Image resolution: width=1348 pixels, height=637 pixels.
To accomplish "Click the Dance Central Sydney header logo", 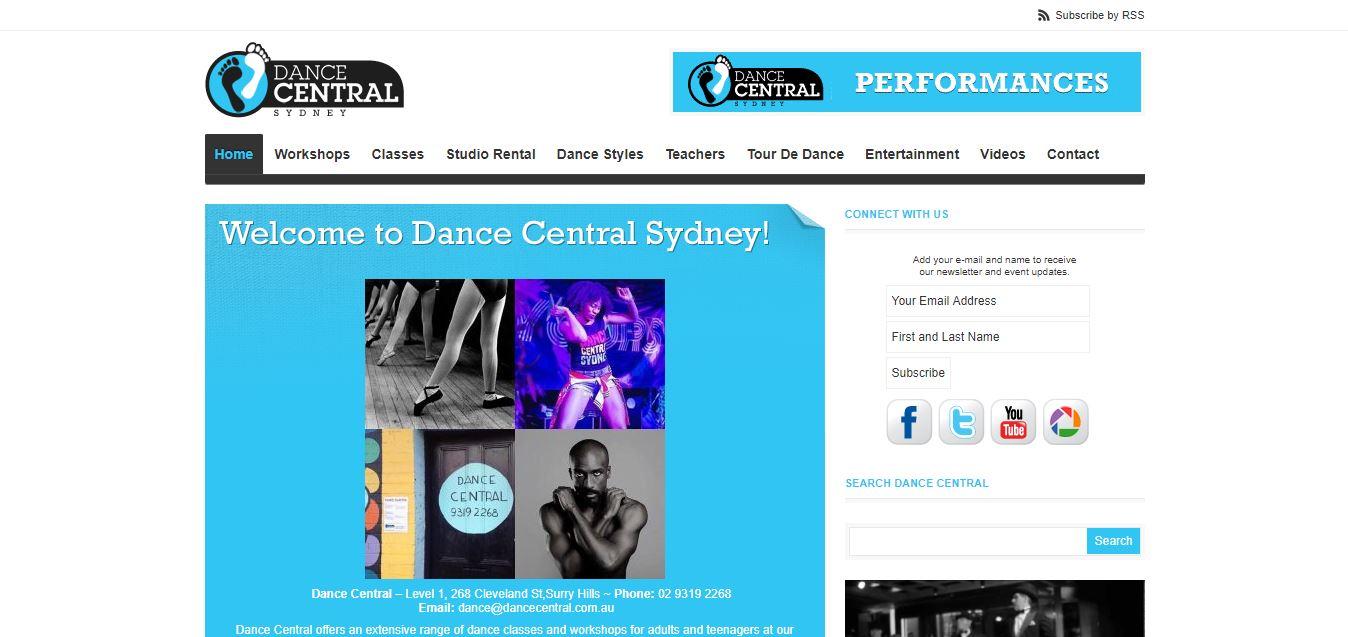I will (305, 80).
